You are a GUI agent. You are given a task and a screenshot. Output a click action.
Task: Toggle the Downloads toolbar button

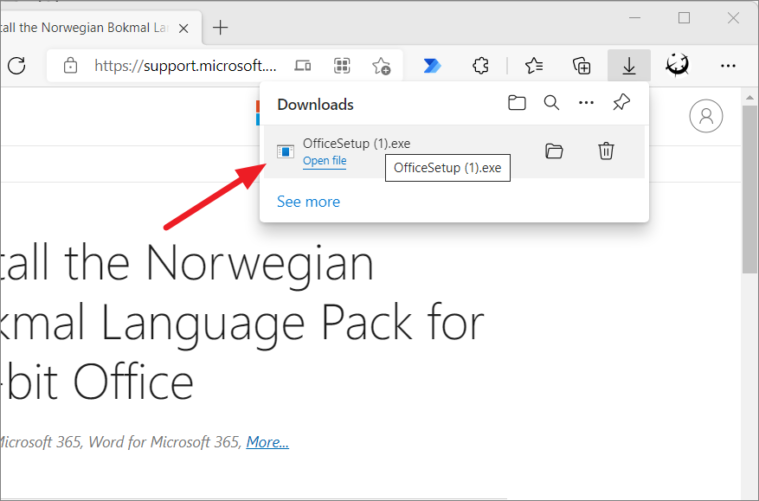pos(629,65)
